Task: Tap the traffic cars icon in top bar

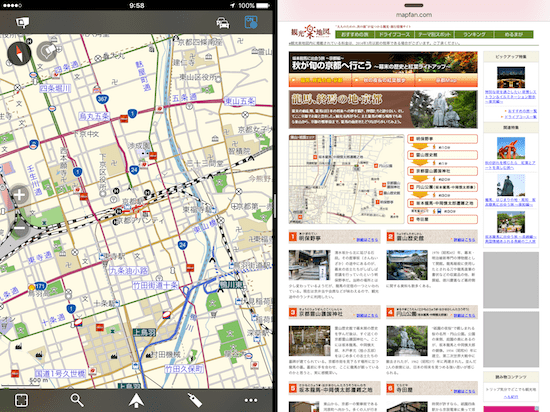Action: coord(223,23)
